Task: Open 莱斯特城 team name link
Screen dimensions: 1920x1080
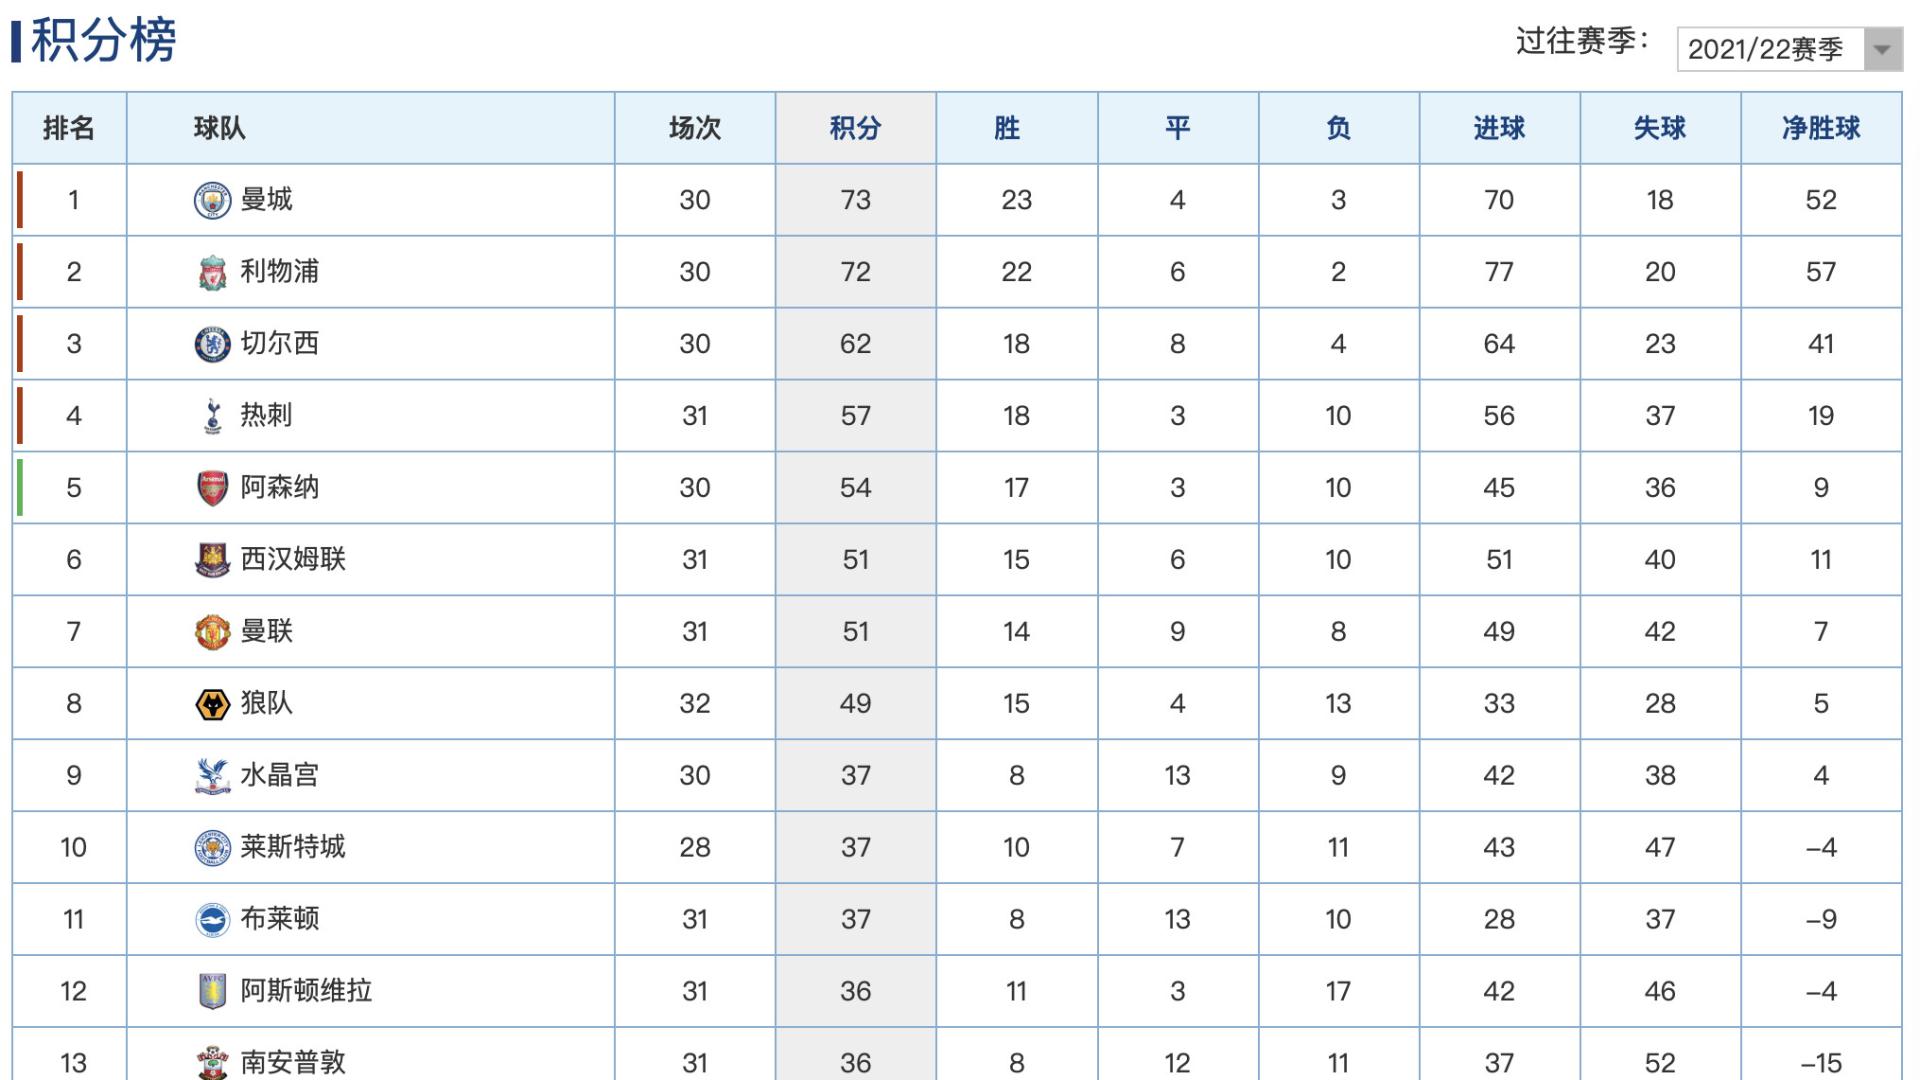Action: click(x=293, y=847)
